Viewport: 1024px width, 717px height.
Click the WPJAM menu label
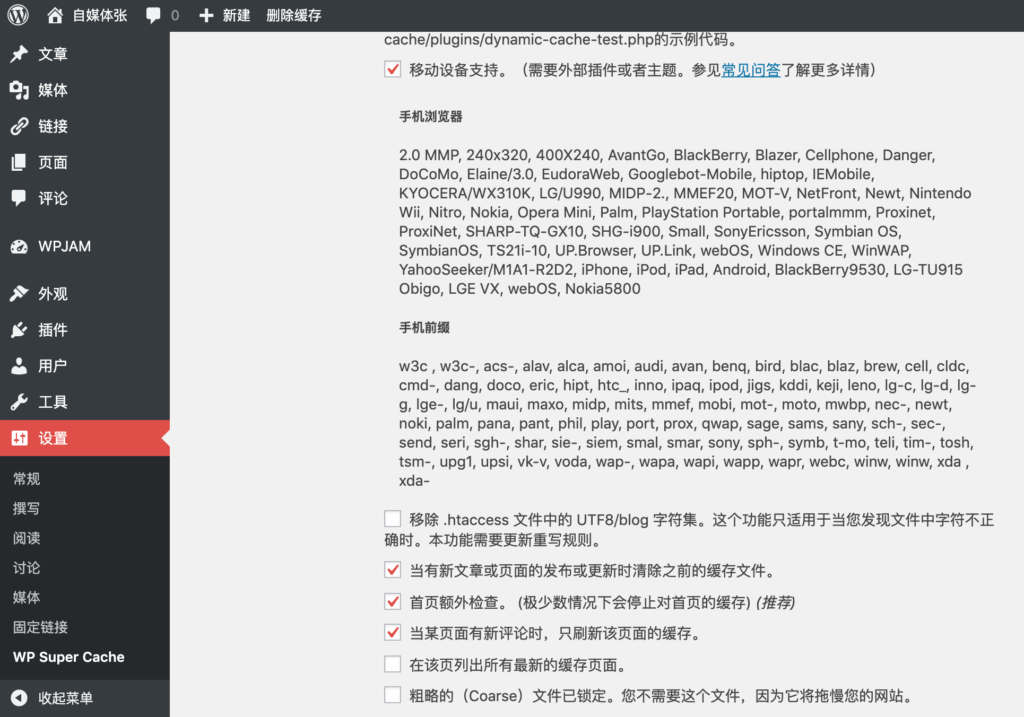point(65,246)
